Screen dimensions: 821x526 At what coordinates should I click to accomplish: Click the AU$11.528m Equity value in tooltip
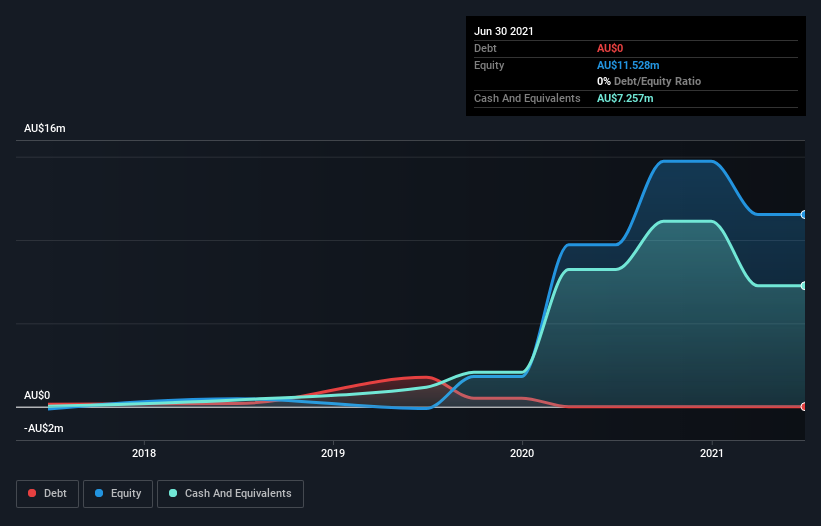point(628,65)
